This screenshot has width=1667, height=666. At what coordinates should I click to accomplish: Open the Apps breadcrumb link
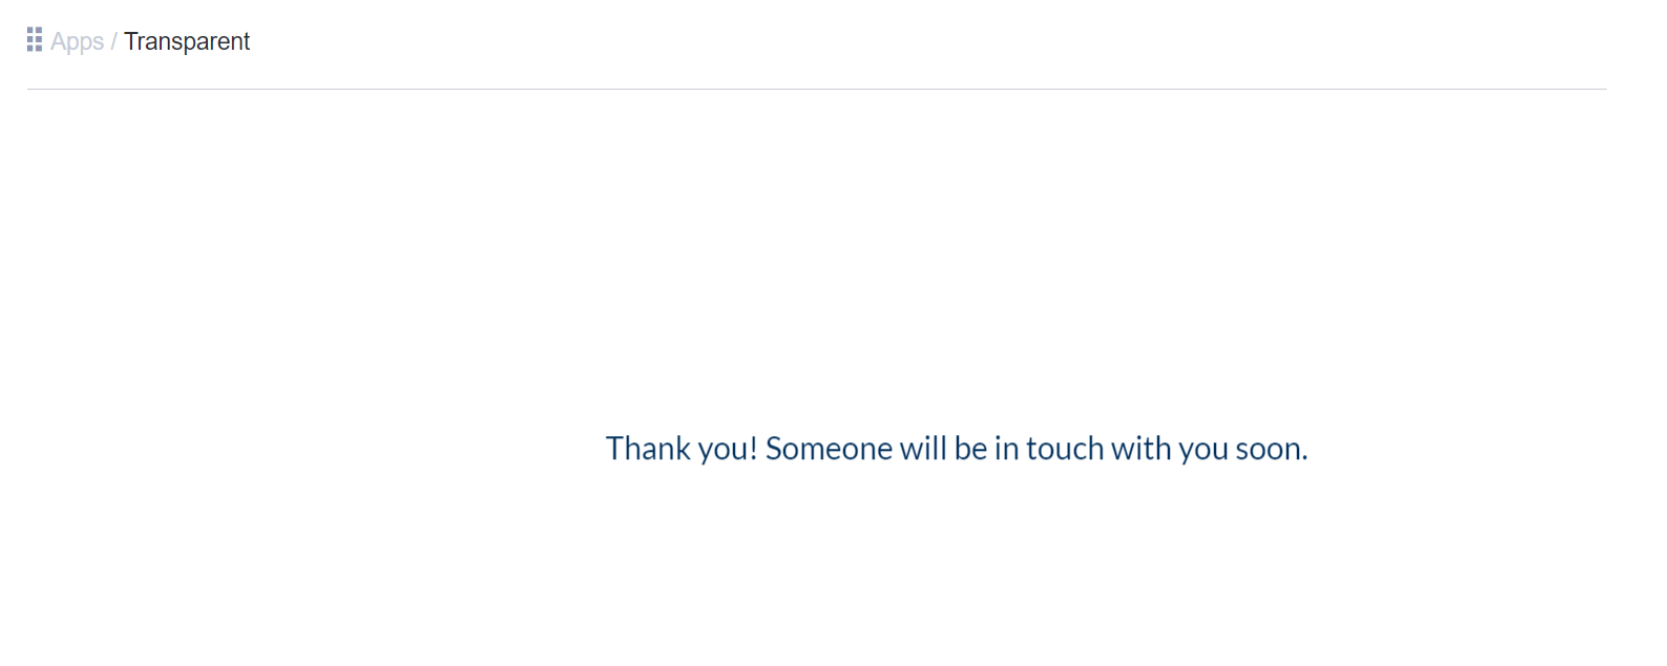[77, 42]
